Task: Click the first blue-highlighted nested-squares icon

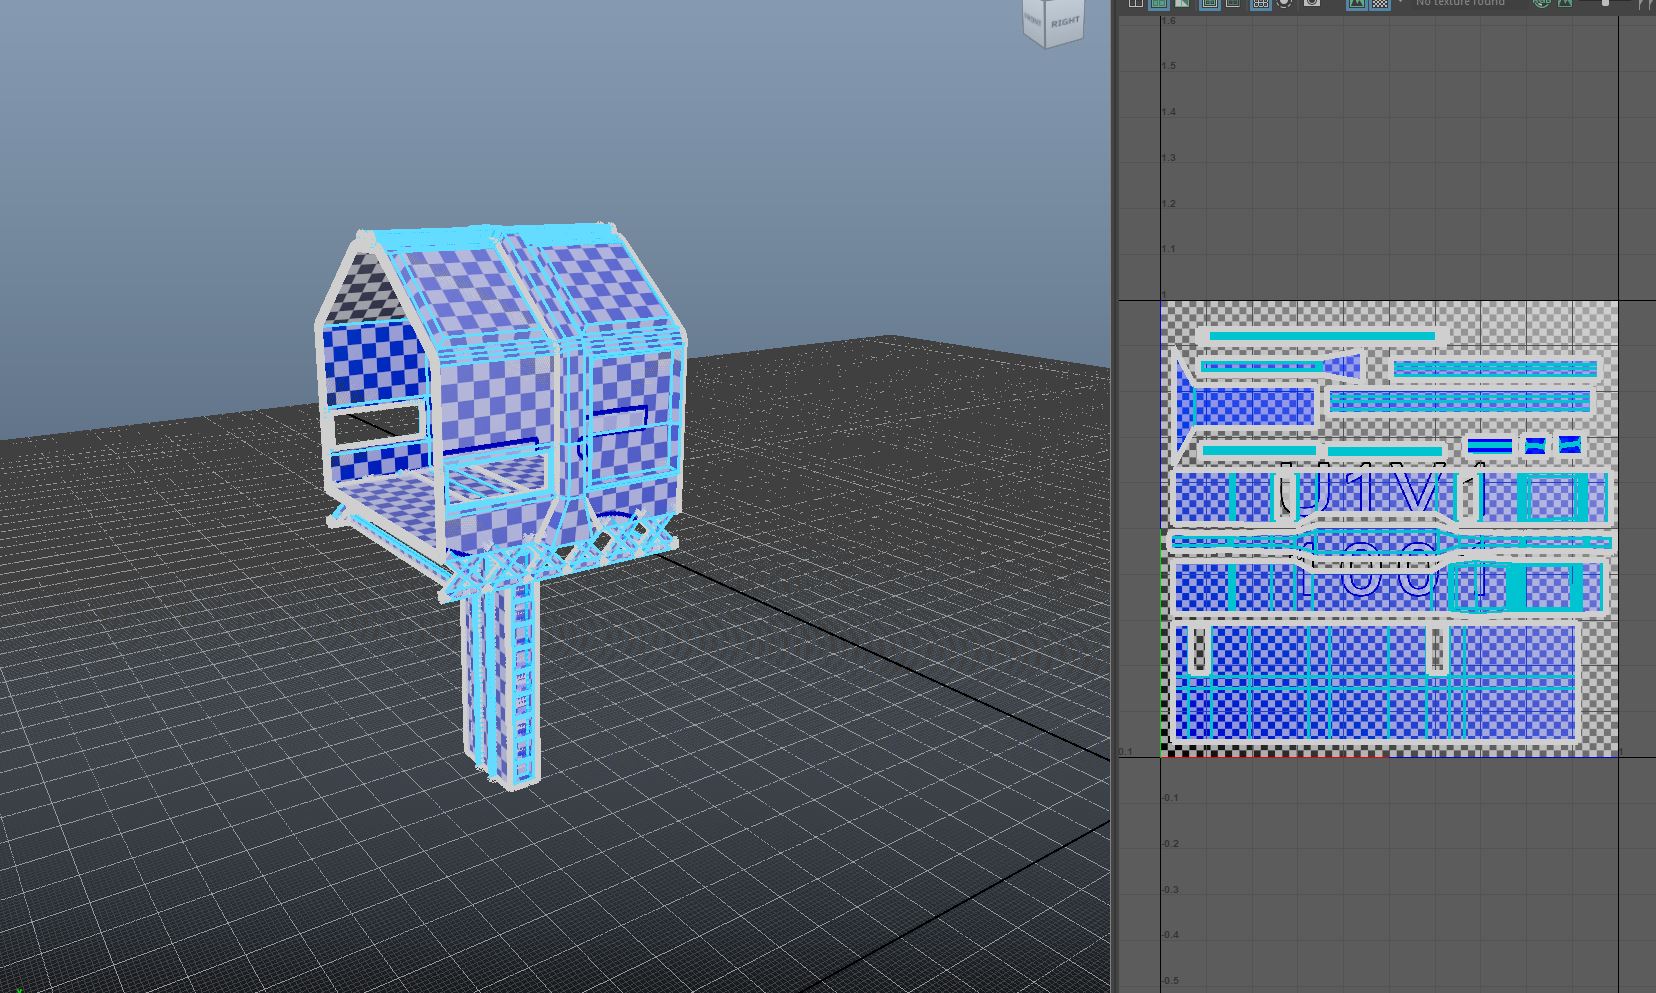Action: pos(1209,3)
